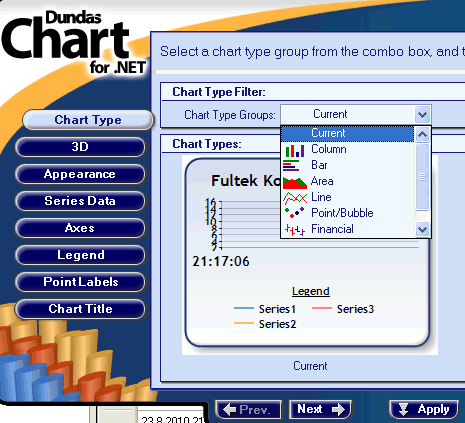Select the Line chart group icon
The width and height of the screenshot is (465, 423).
click(x=295, y=198)
